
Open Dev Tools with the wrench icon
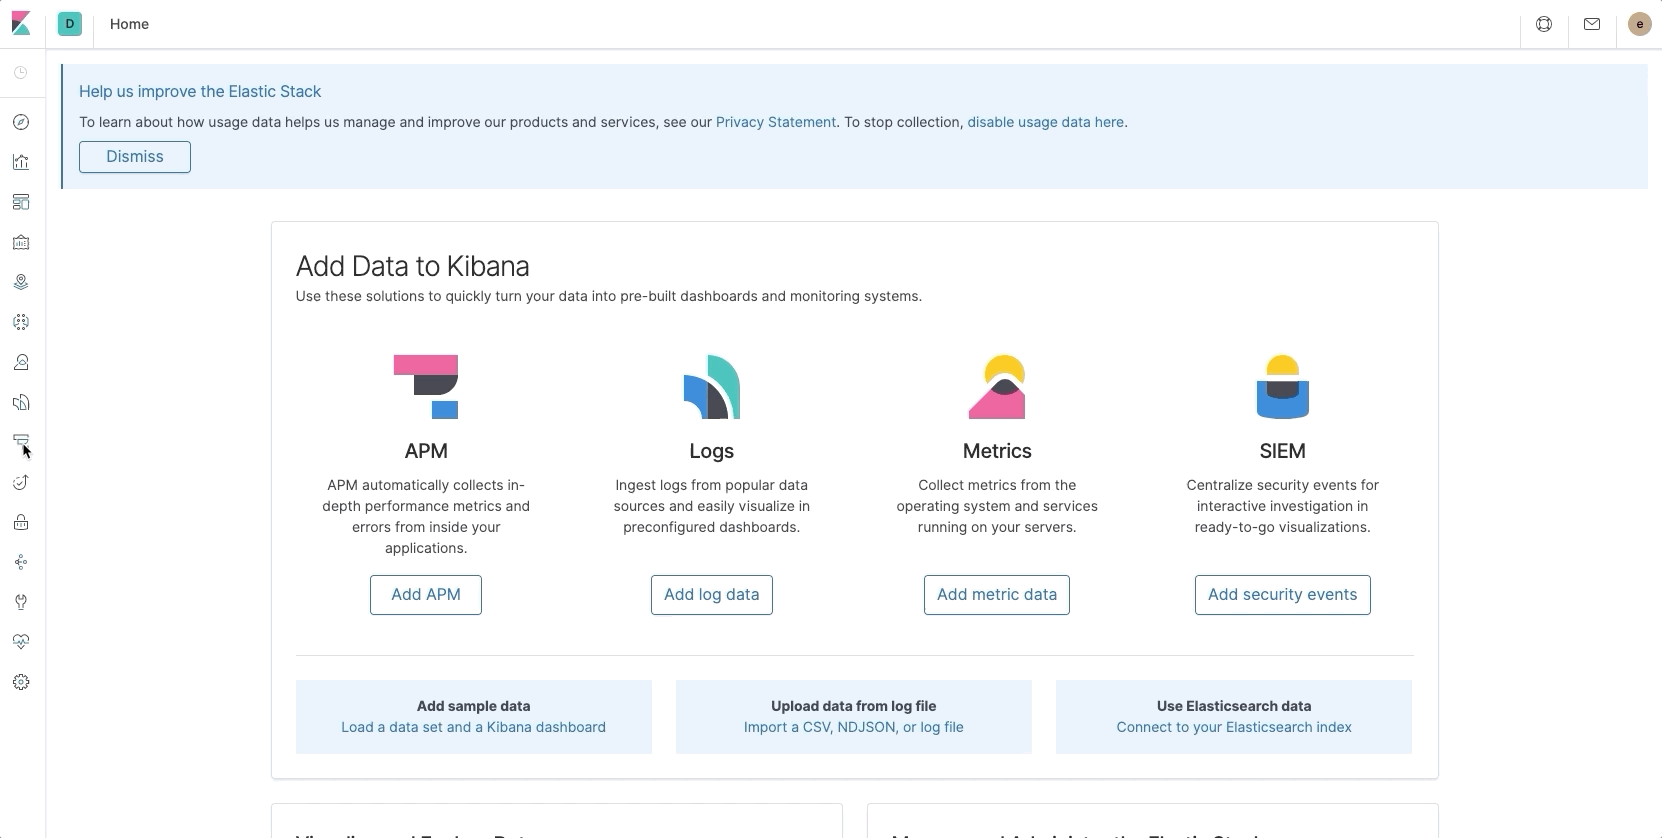[x=21, y=602]
